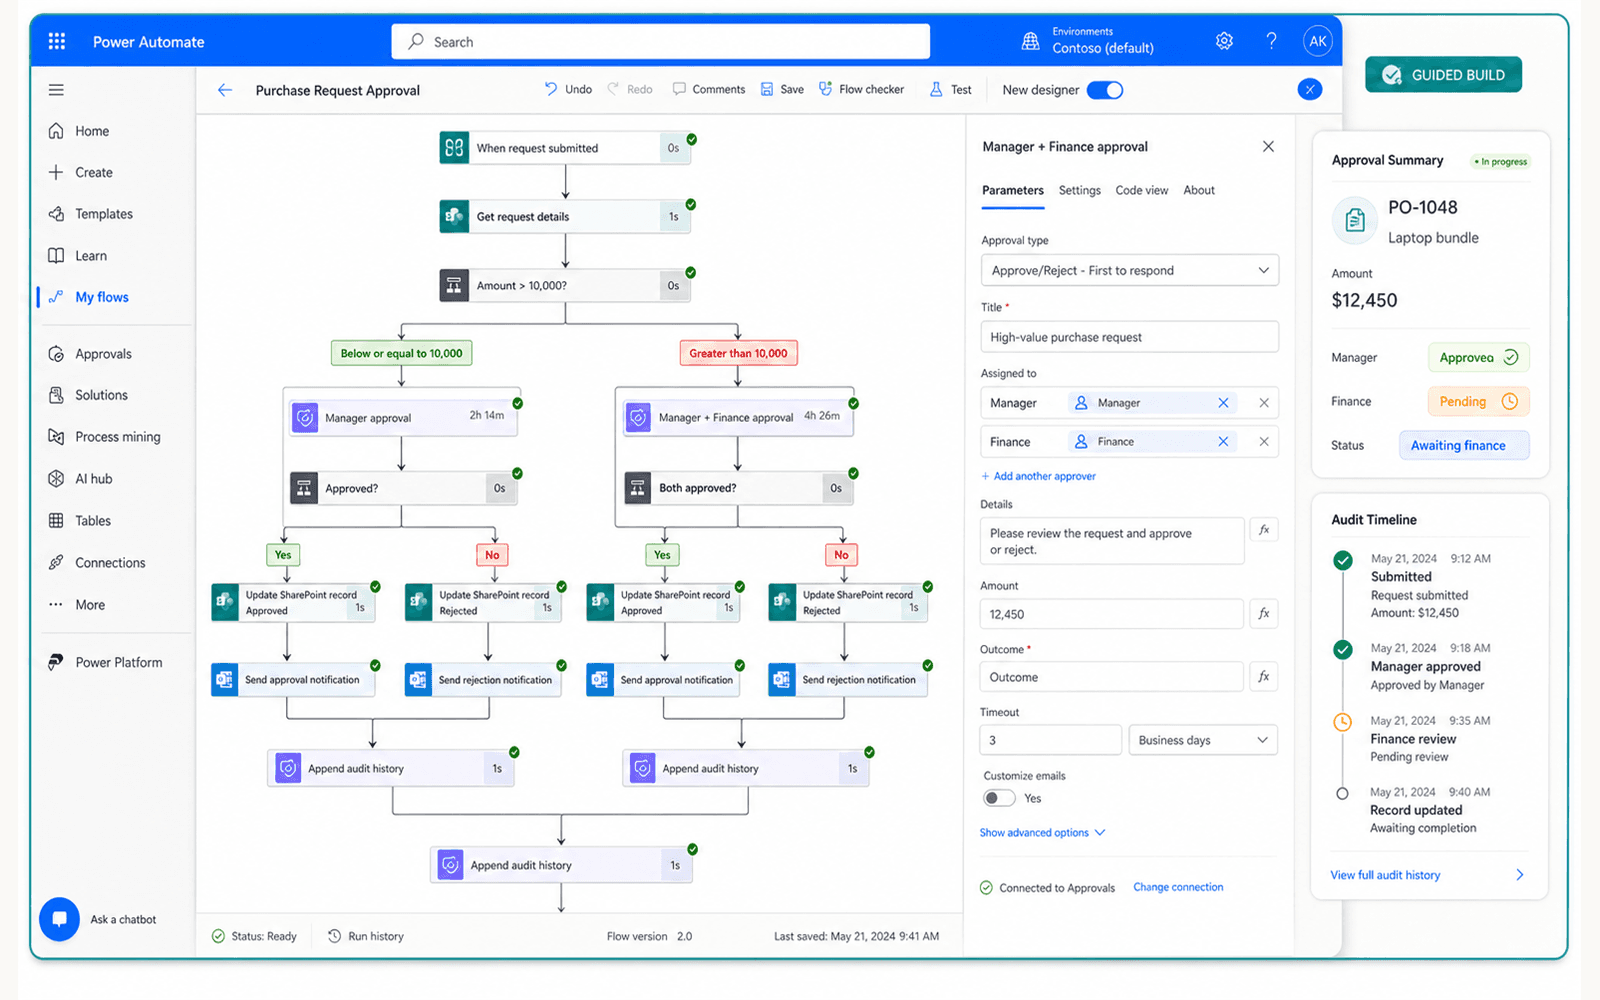Open Run history
Viewport: 1600px width, 1000px height.
pyautogui.click(x=366, y=936)
